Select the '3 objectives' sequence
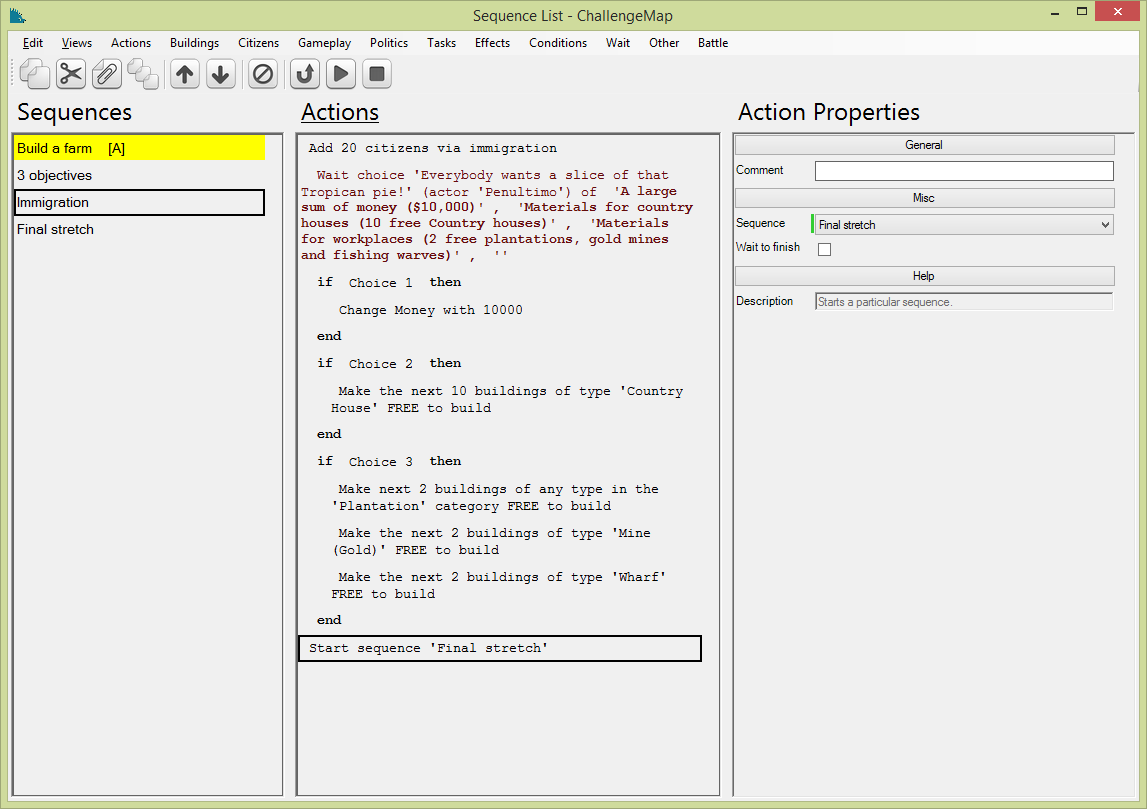Image resolution: width=1147 pixels, height=809 pixels. coord(140,176)
